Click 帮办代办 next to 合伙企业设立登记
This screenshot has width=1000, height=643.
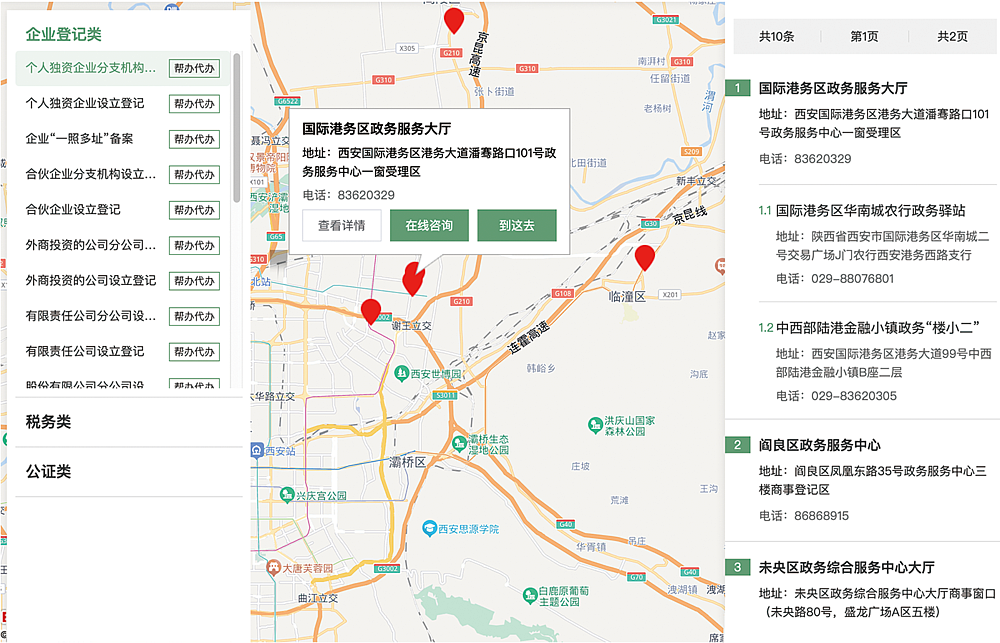194,210
